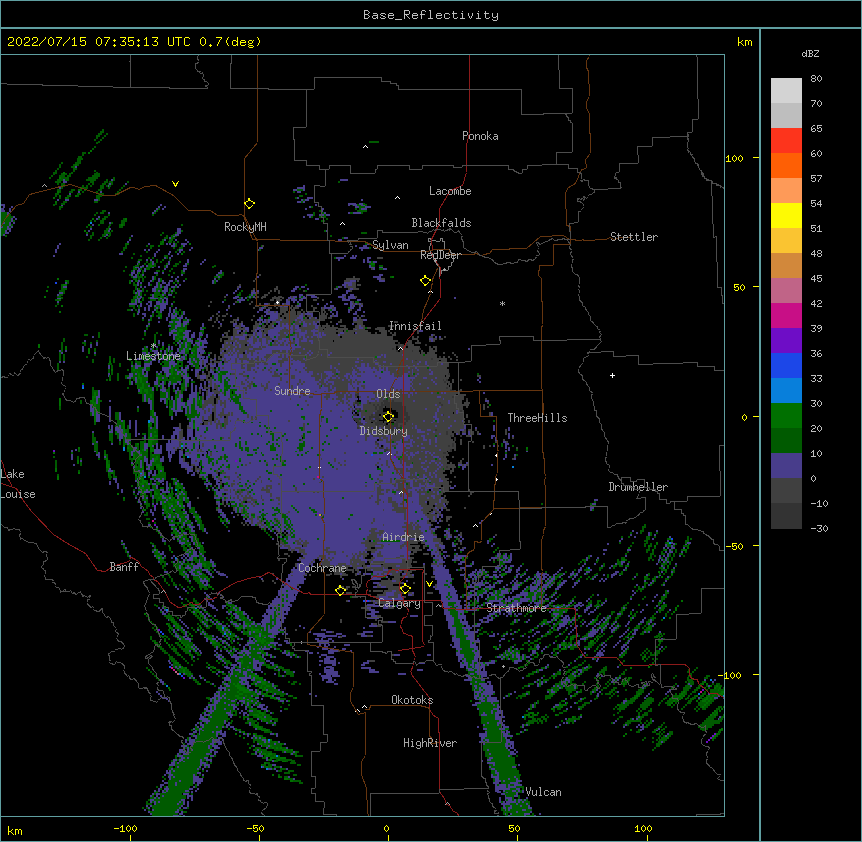Viewport: 862px width, 842px height.
Task: Click the yellow V marker northwest of RockyMH
Action: (x=175, y=184)
